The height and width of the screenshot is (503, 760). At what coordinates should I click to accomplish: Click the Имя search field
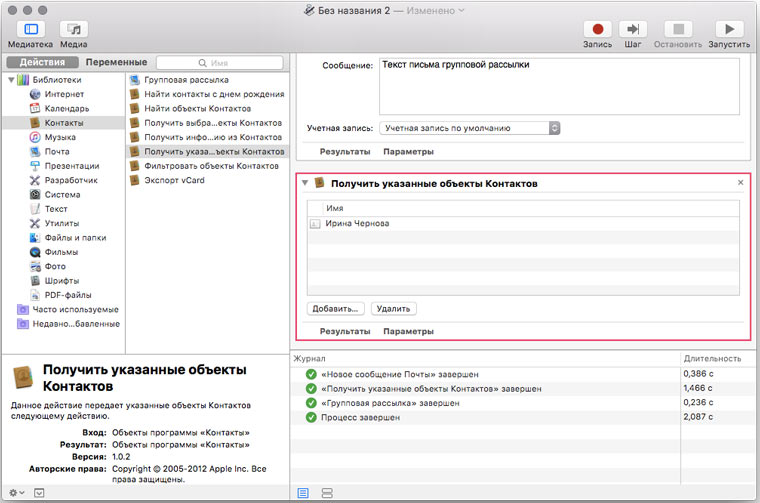pyautogui.click(x=220, y=63)
